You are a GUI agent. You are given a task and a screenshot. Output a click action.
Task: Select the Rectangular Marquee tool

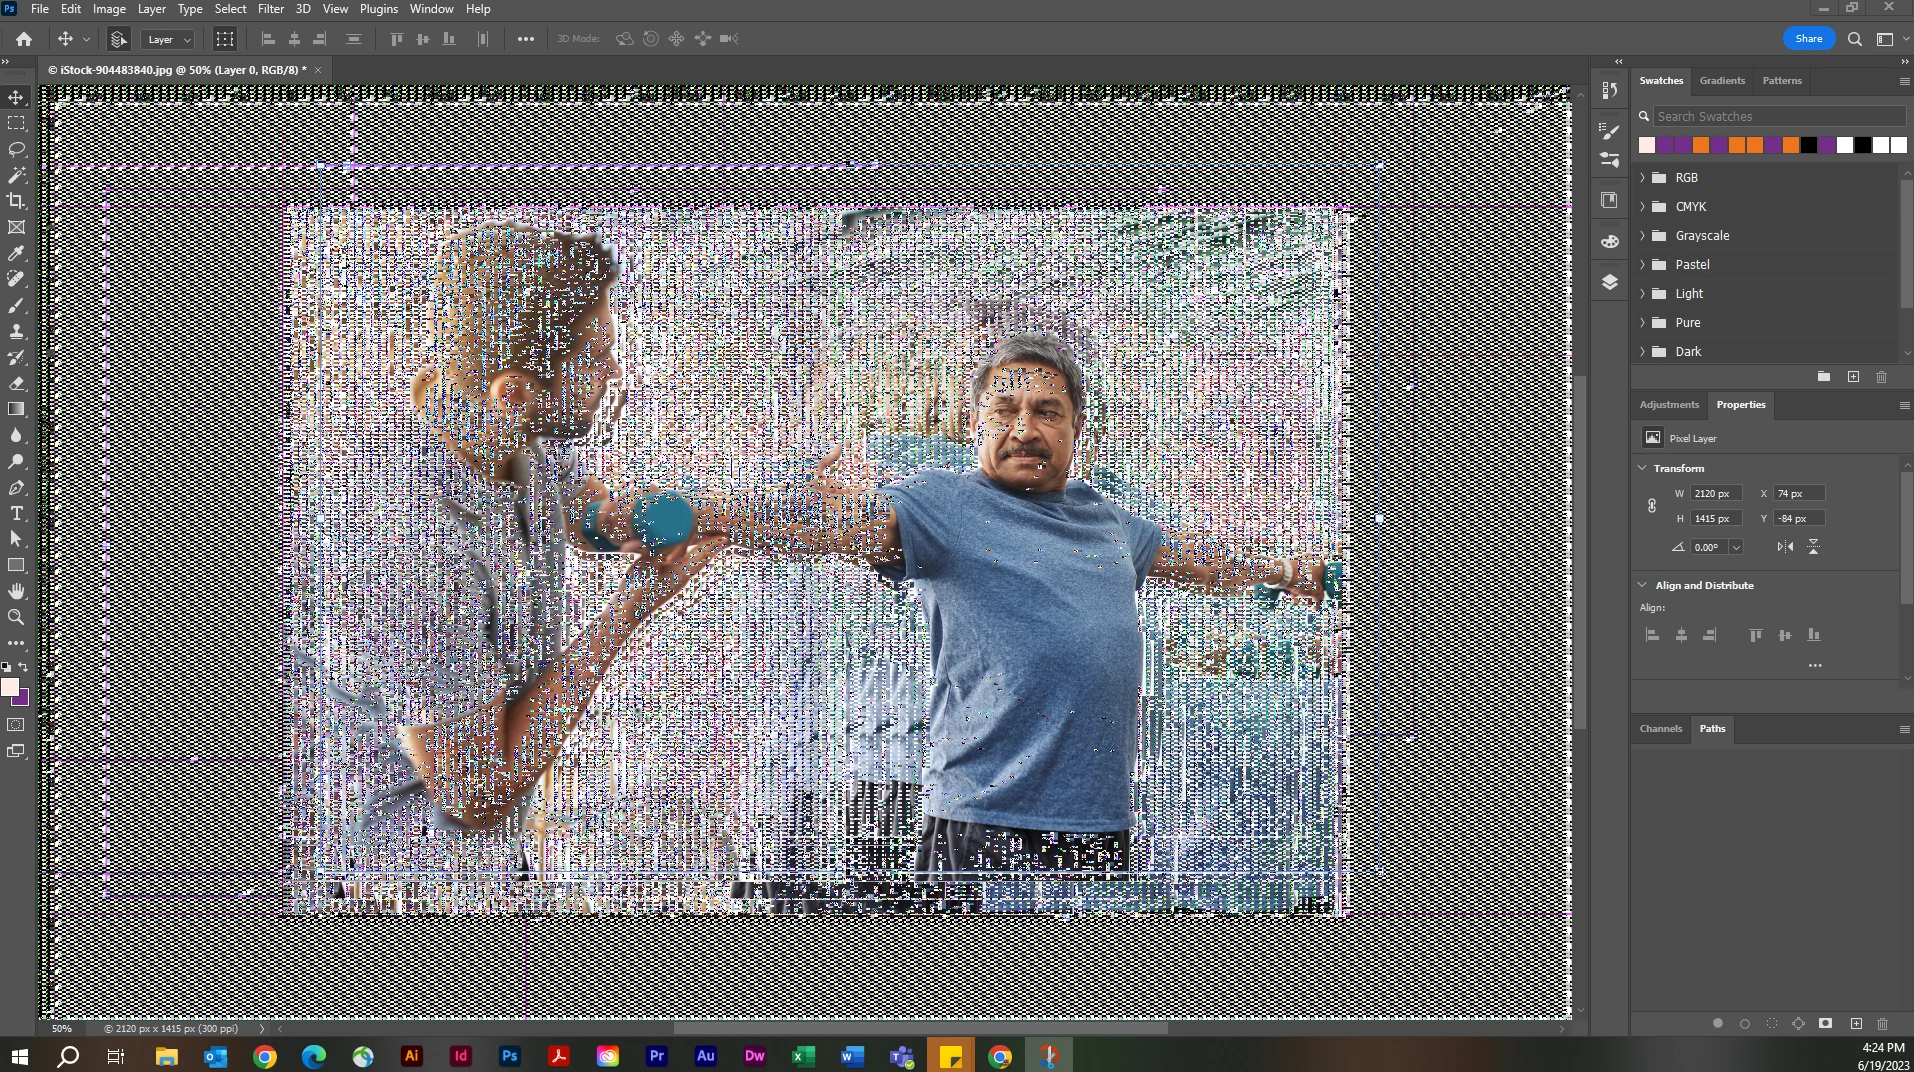[16, 123]
